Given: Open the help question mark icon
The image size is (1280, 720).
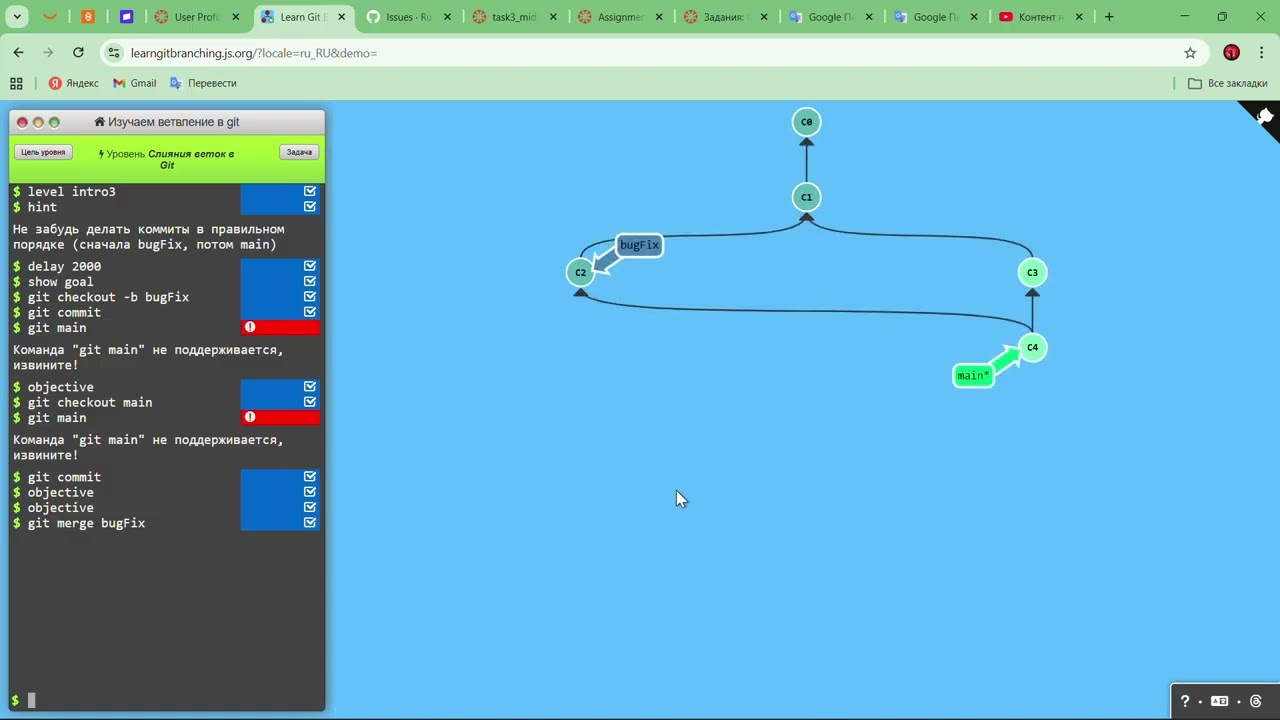Looking at the screenshot, I should point(1185,701).
